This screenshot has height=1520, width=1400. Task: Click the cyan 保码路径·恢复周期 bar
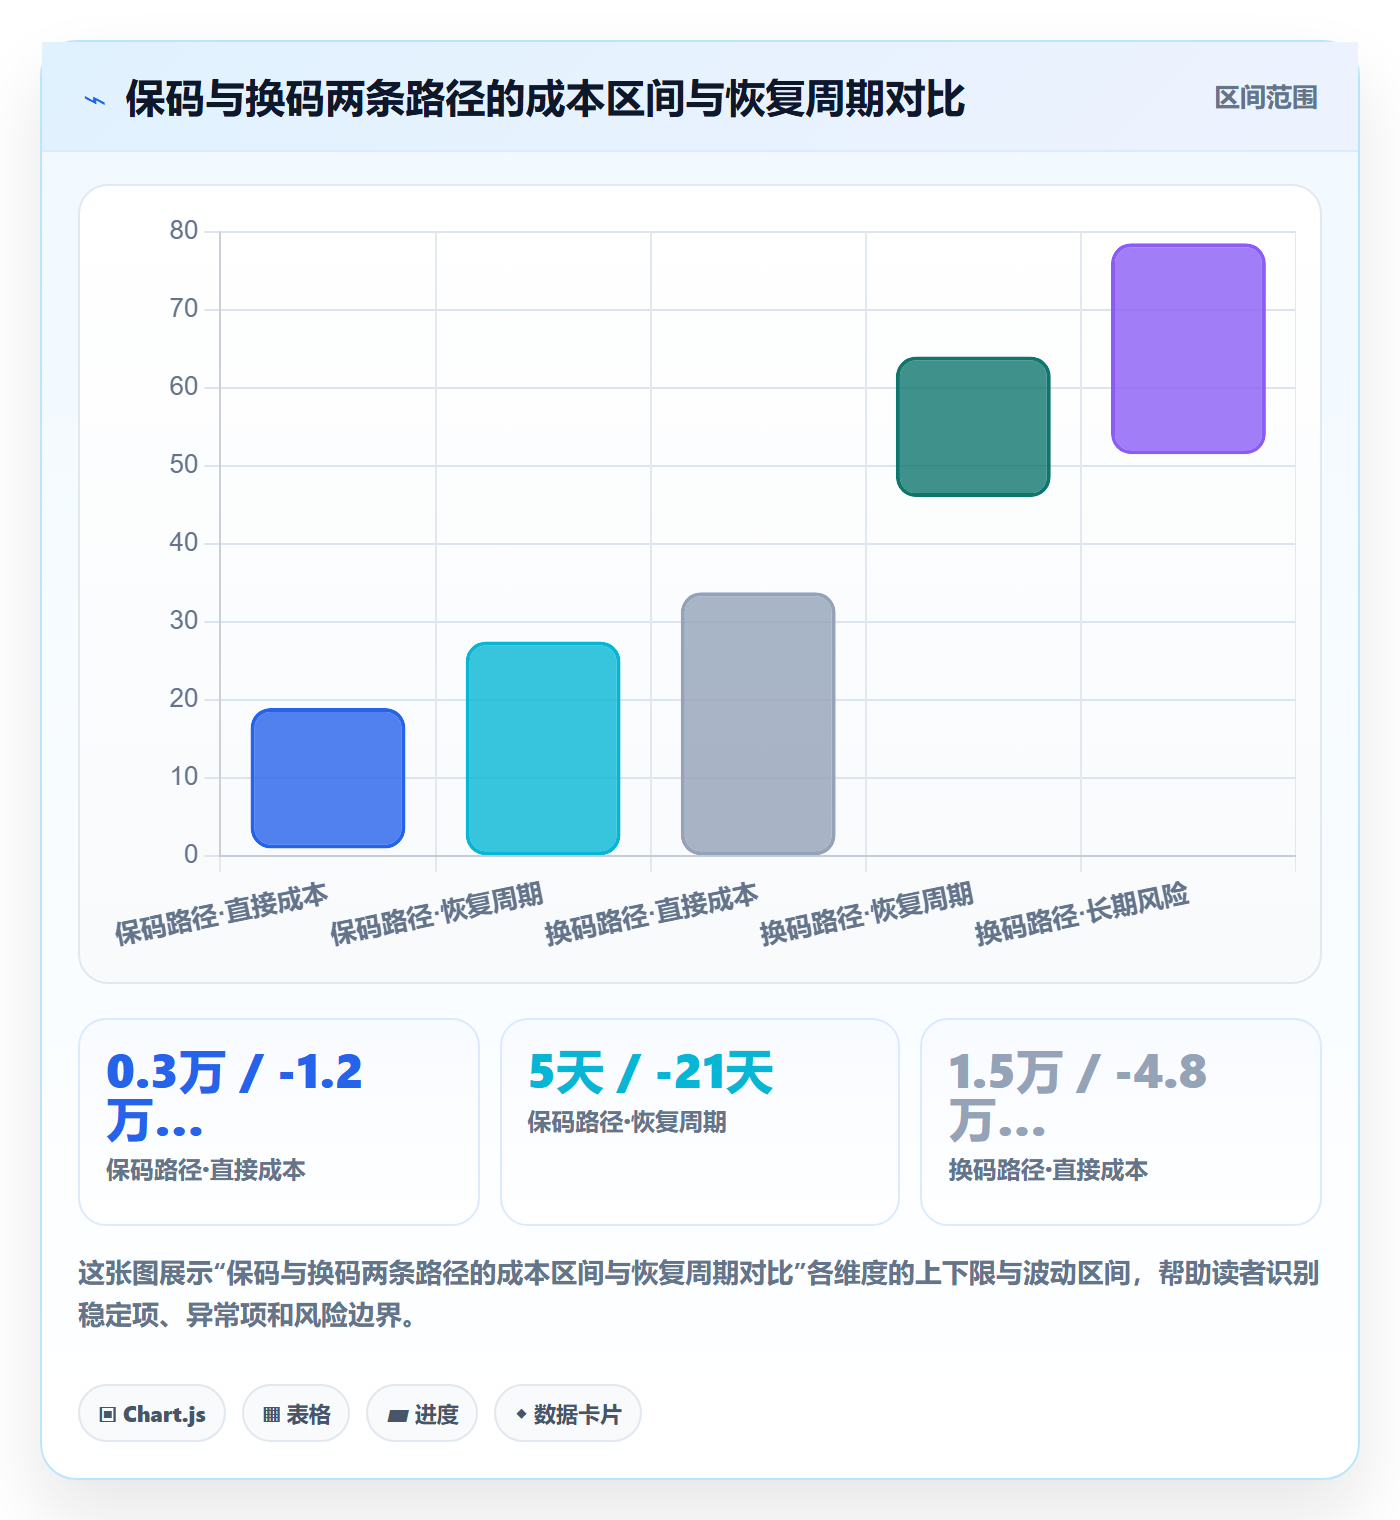pyautogui.click(x=543, y=748)
